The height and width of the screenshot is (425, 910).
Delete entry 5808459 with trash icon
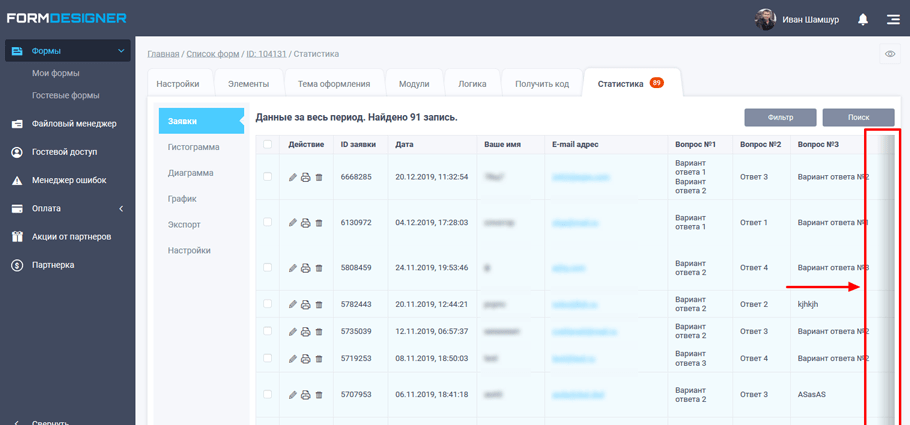319,268
